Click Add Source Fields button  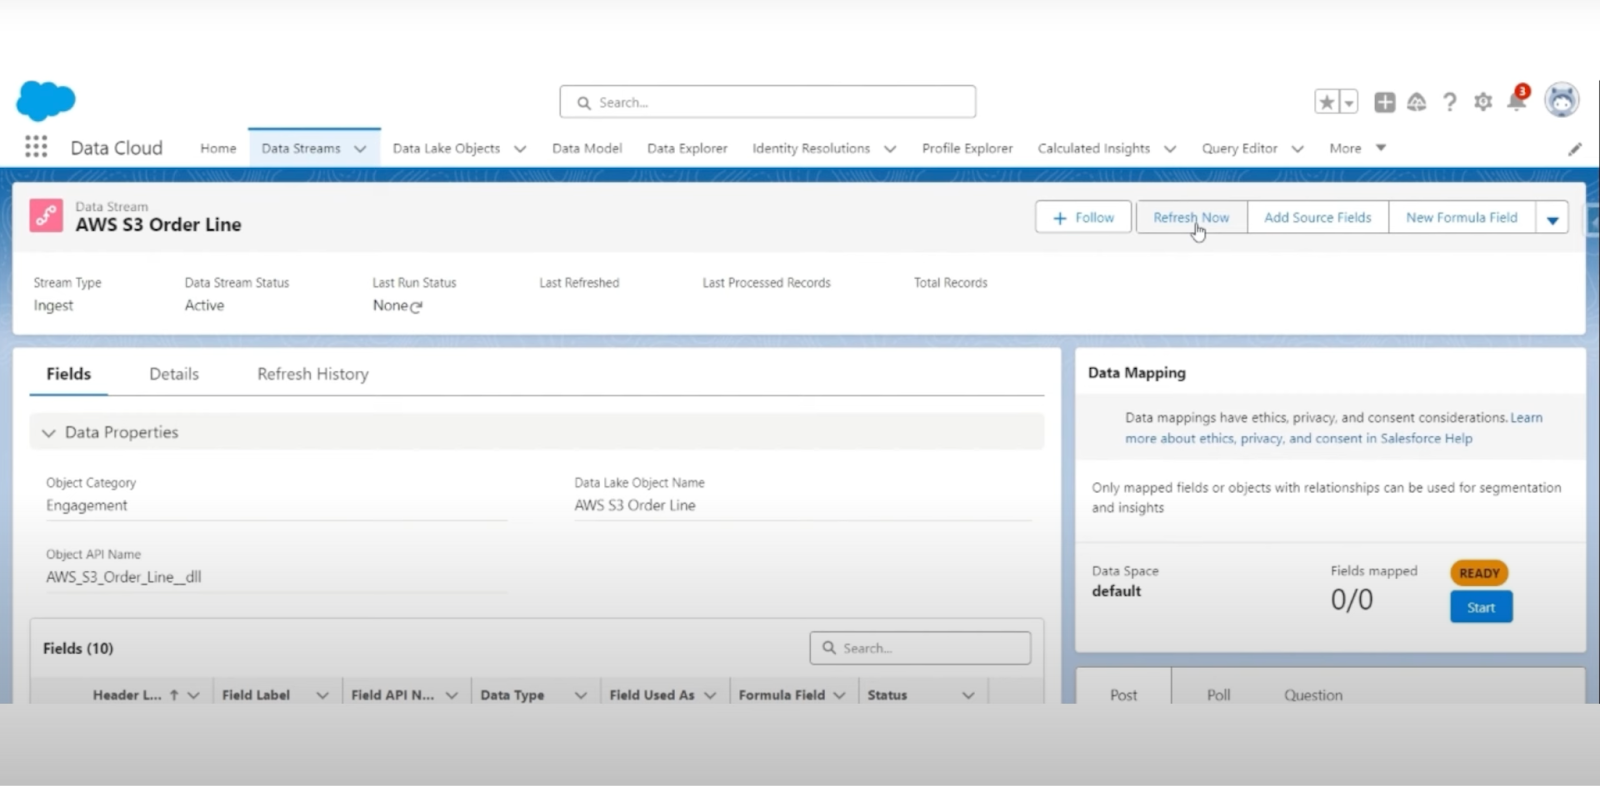click(1318, 217)
